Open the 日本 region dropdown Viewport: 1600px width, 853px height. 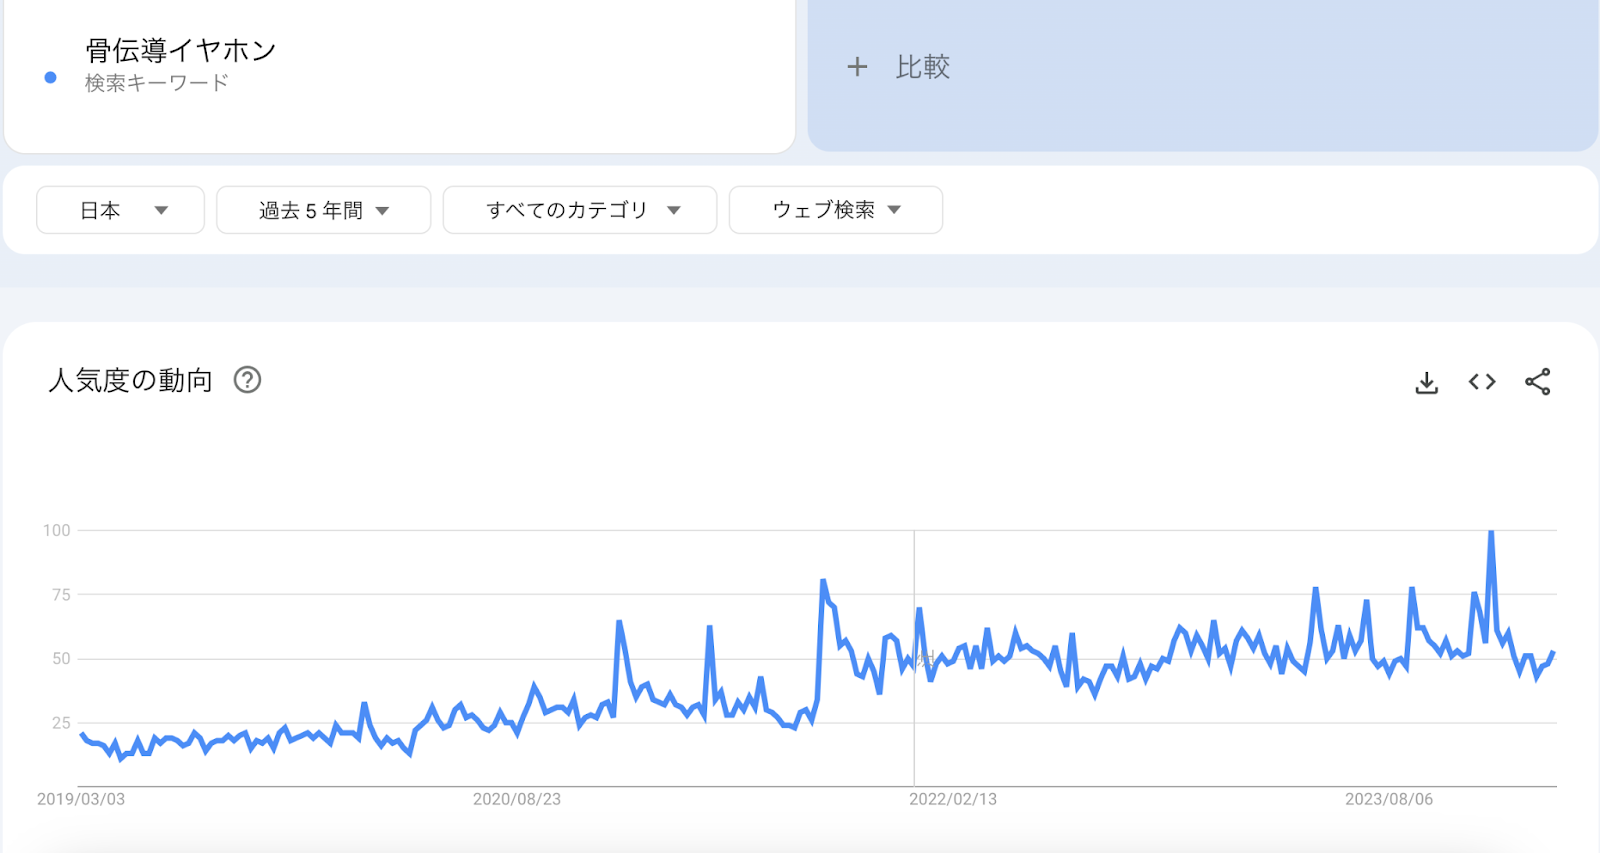tap(121, 210)
